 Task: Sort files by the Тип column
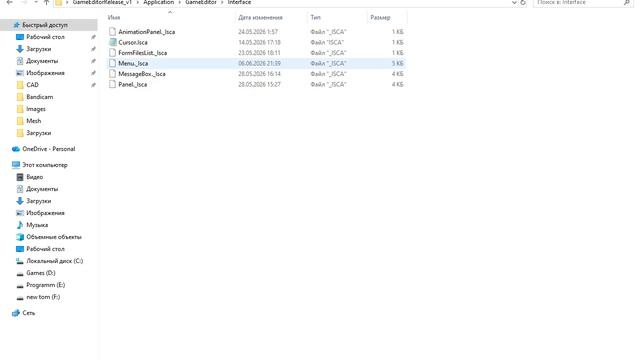pos(316,18)
